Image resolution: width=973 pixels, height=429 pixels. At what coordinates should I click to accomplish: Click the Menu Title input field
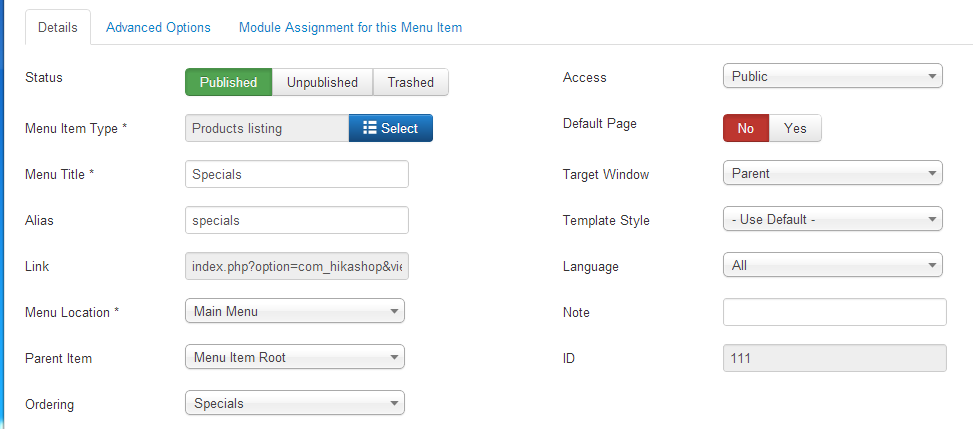pyautogui.click(x=297, y=174)
